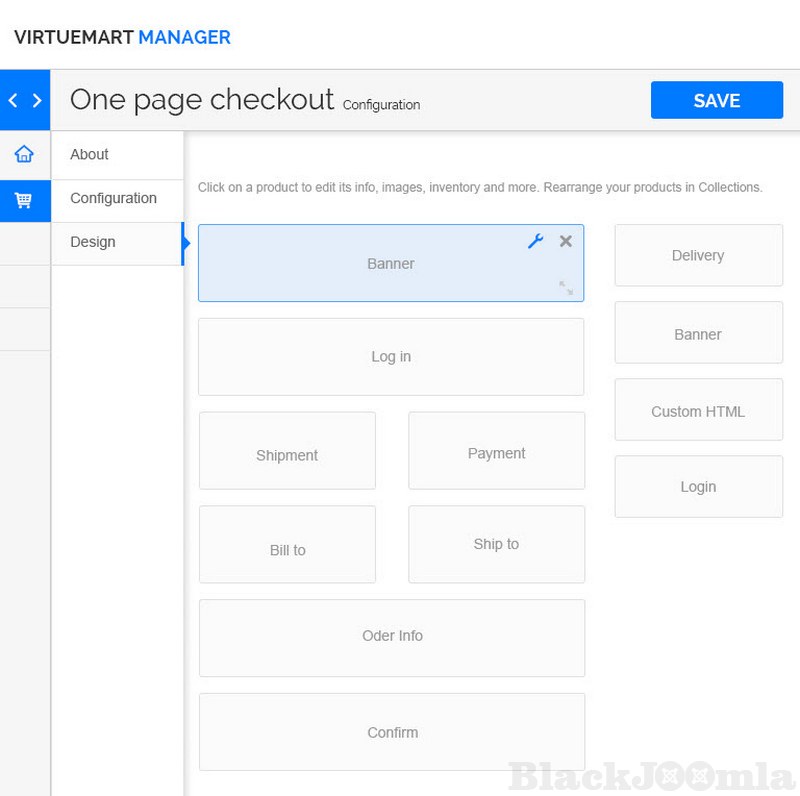800x796 pixels.
Task: Click the home icon in sidebar
Action: (24, 154)
